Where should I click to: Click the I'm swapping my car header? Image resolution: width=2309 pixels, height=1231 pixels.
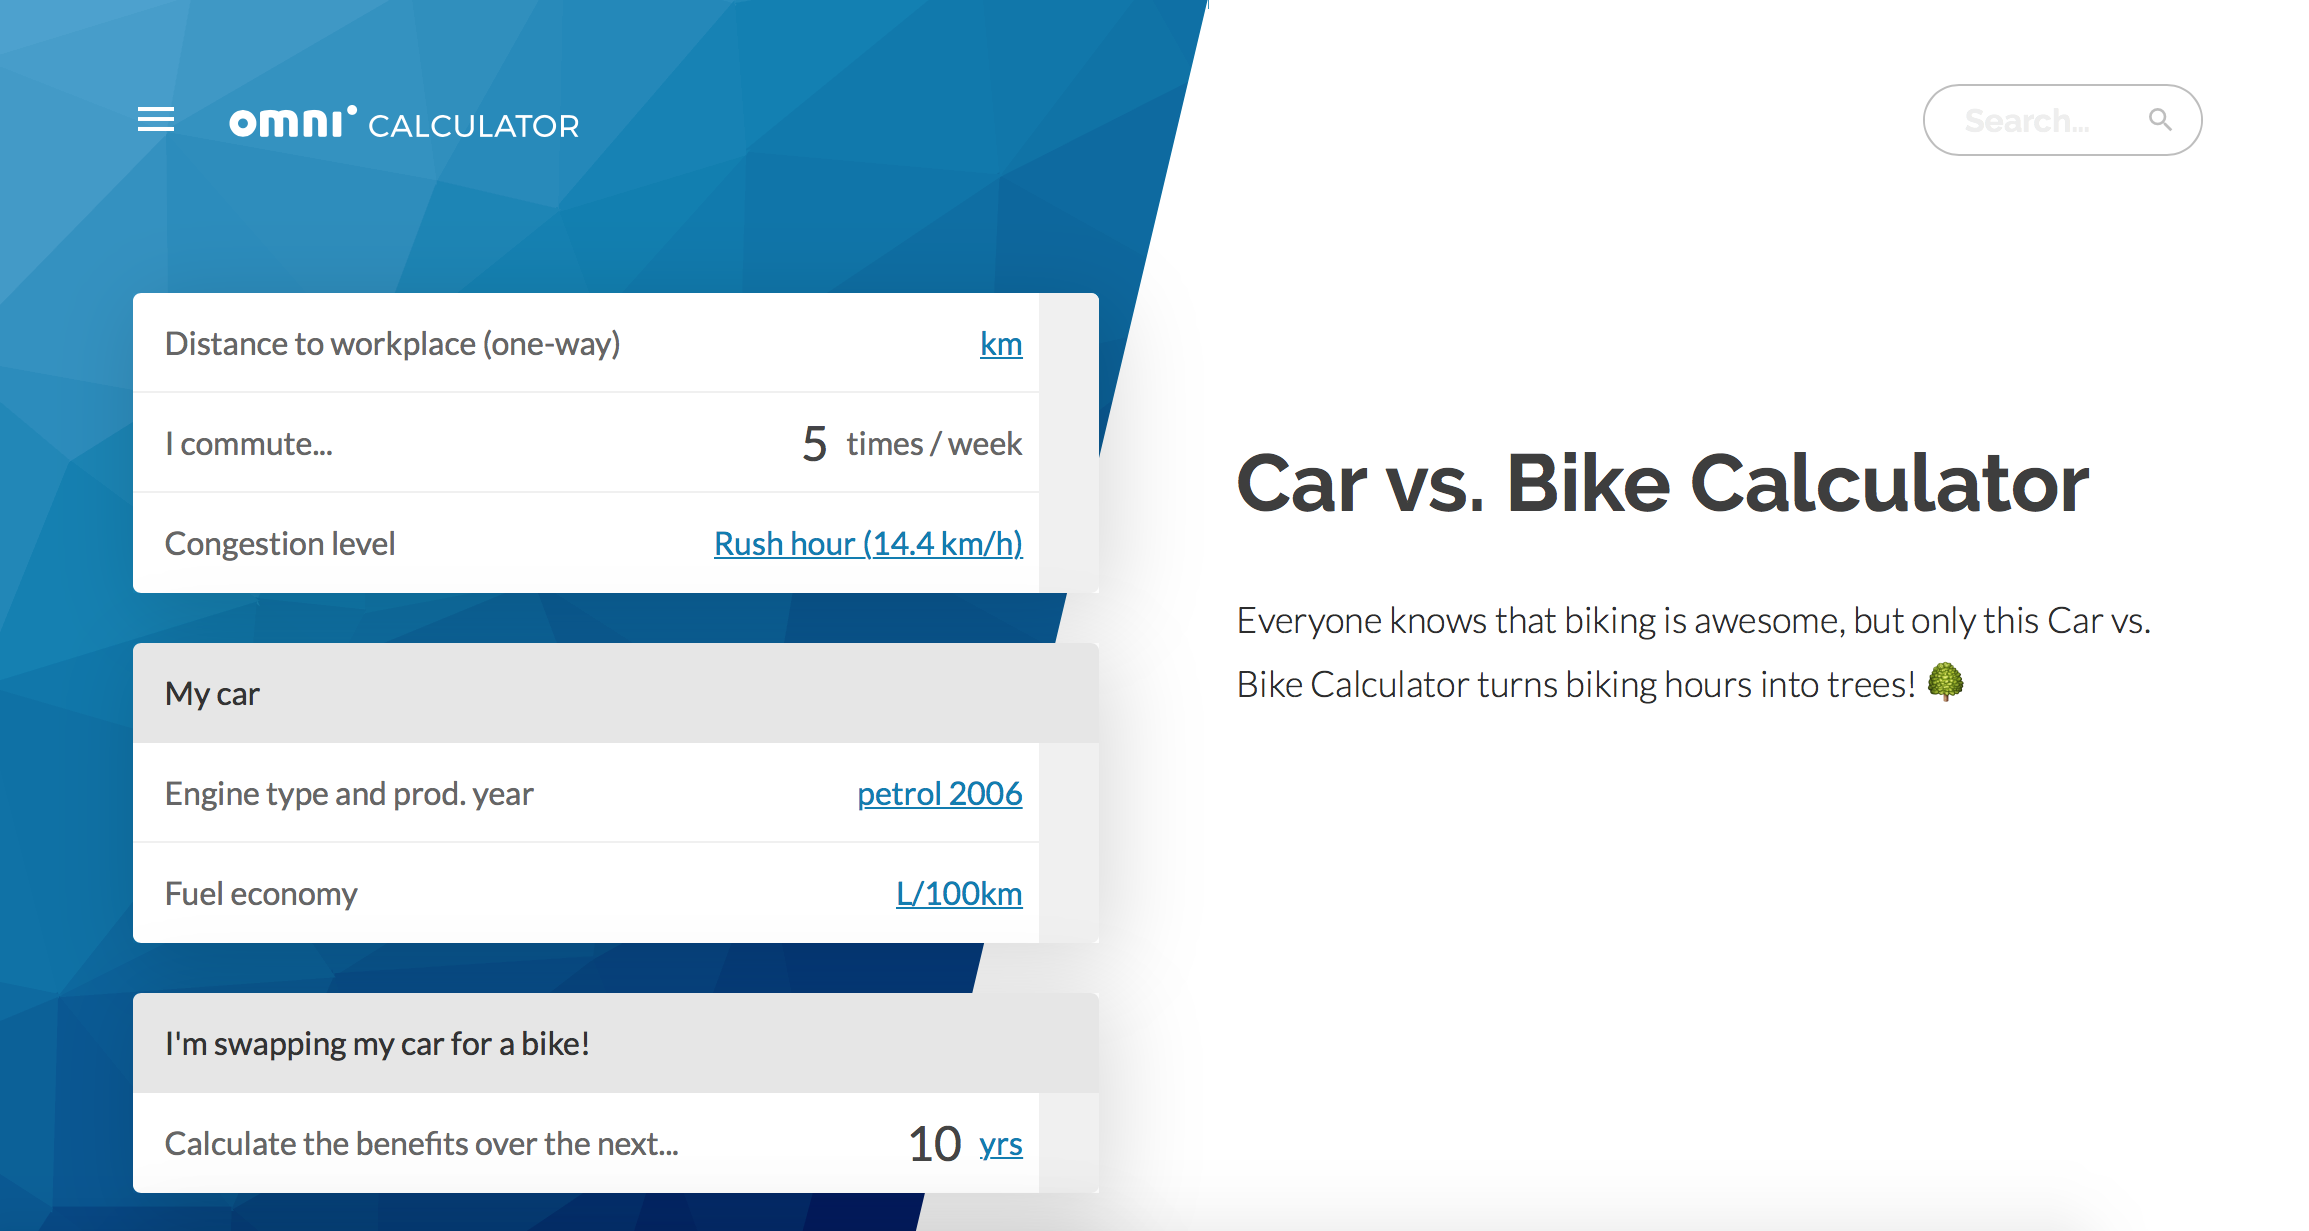[x=378, y=1043]
